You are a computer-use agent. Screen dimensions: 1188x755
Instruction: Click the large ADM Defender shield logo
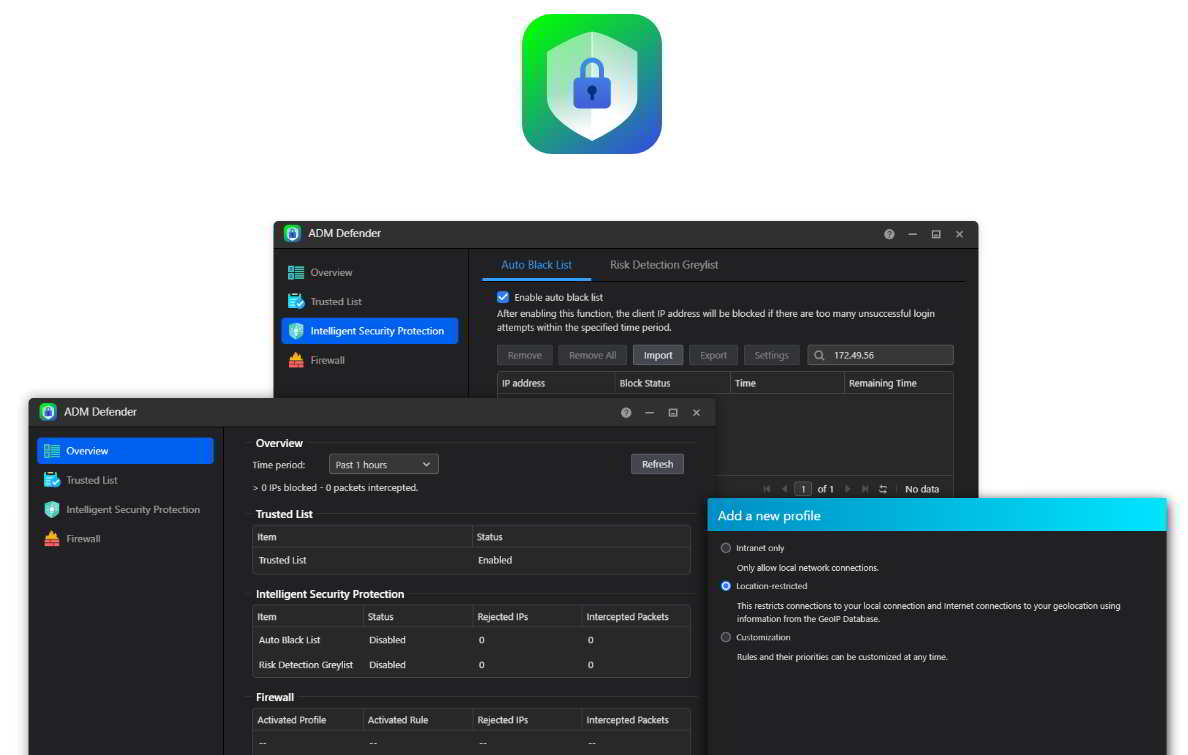pos(592,83)
